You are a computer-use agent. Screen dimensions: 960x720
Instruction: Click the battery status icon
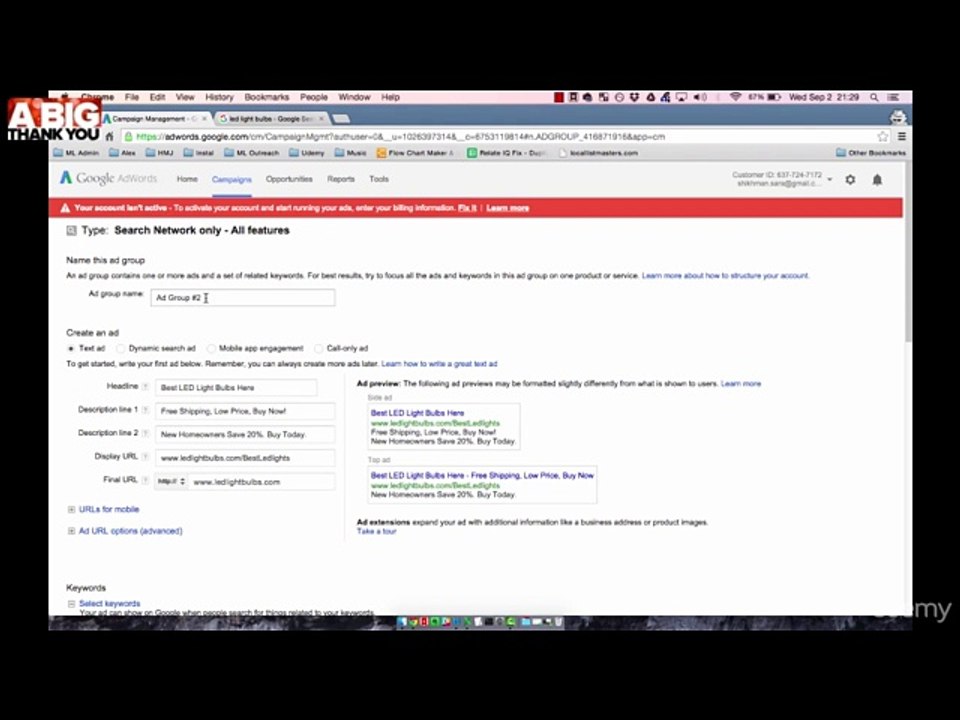click(774, 97)
